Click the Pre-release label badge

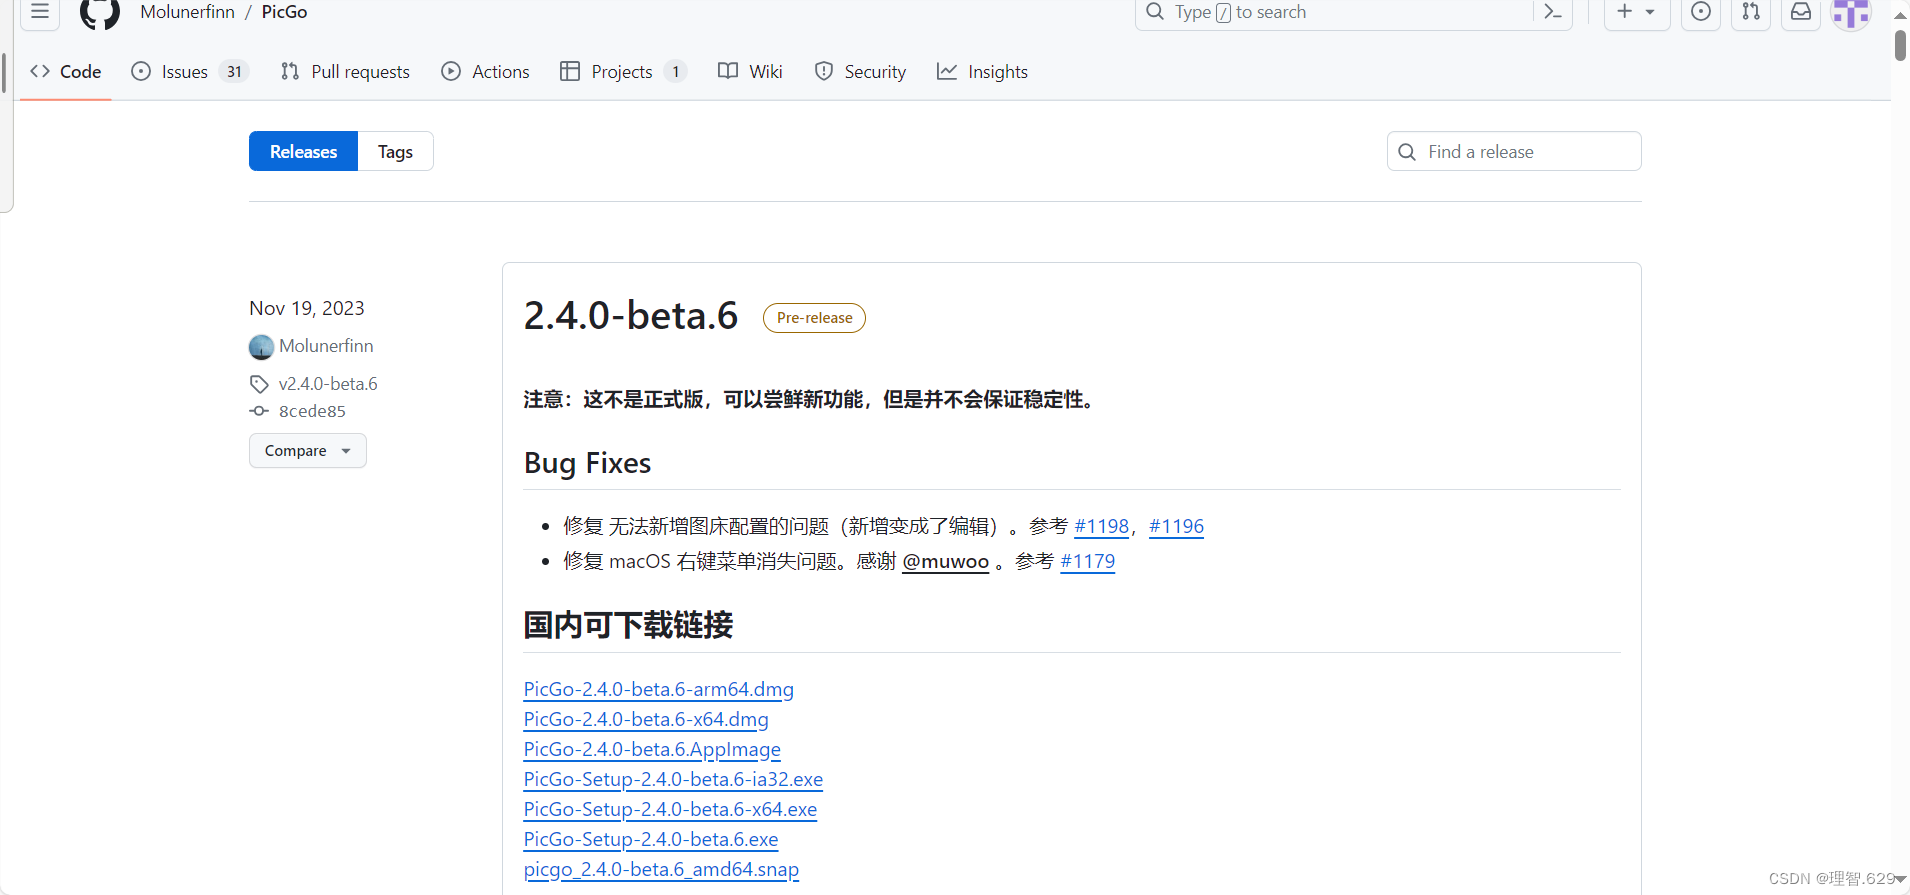814,318
